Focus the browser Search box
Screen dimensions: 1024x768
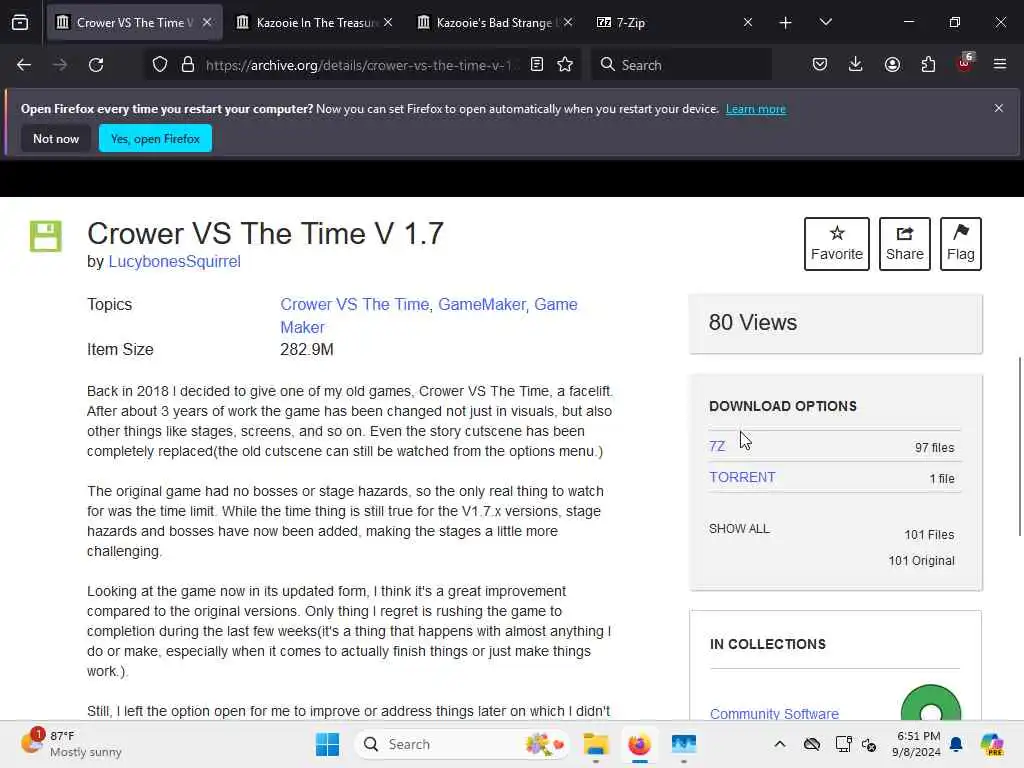tap(681, 65)
